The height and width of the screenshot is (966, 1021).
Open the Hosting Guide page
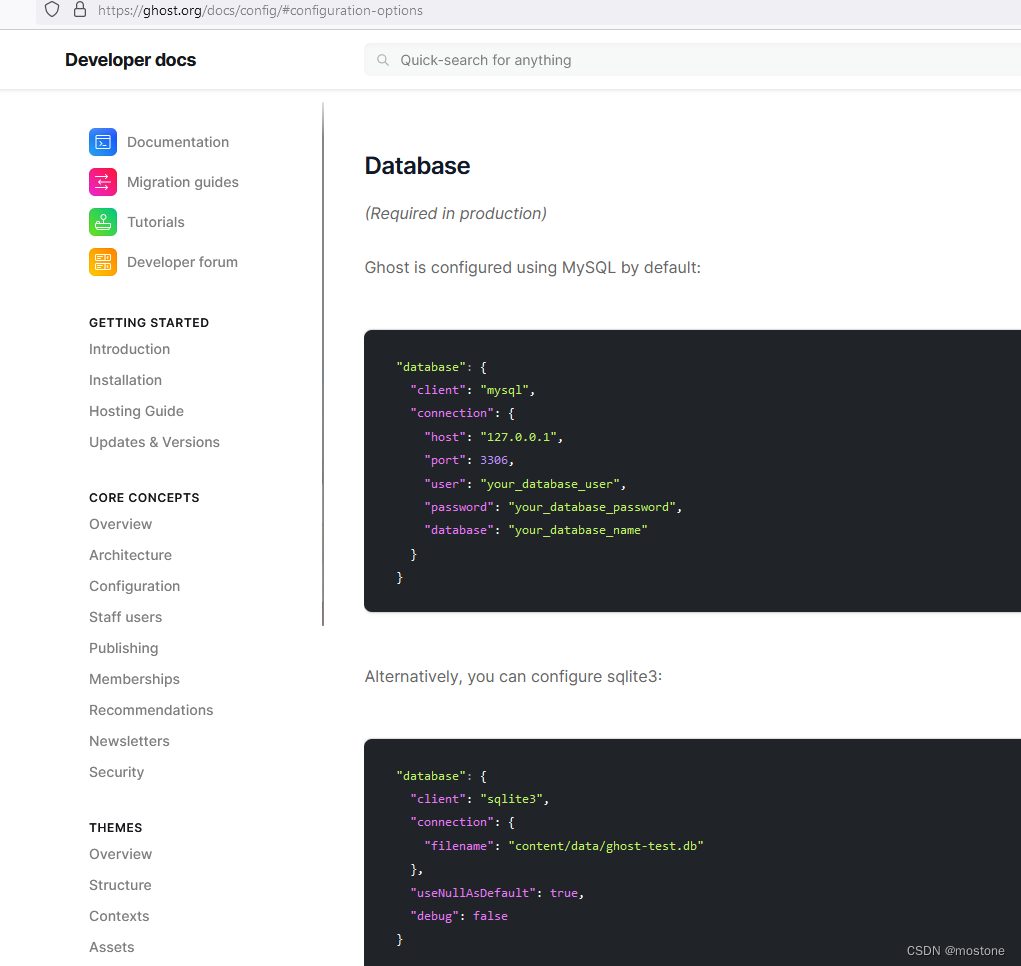[x=136, y=411]
